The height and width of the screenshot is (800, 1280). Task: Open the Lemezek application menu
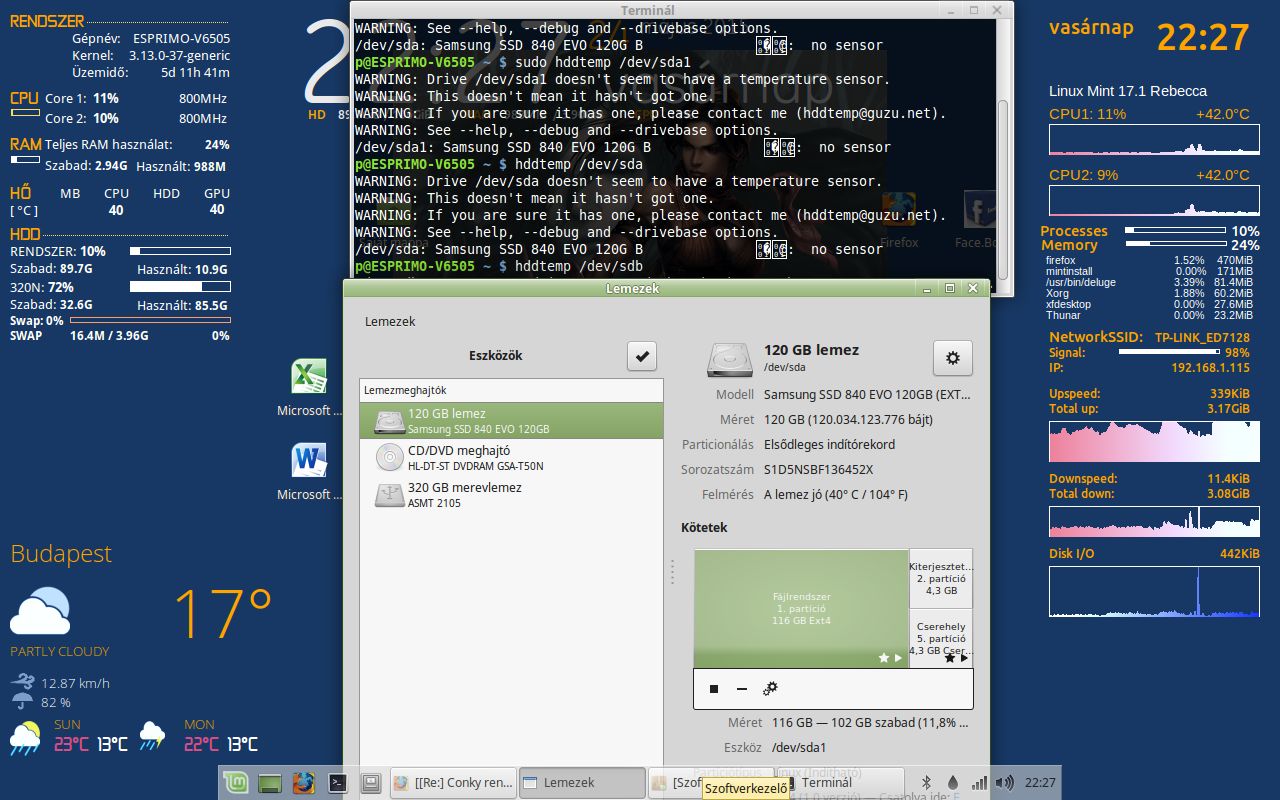tap(390, 321)
